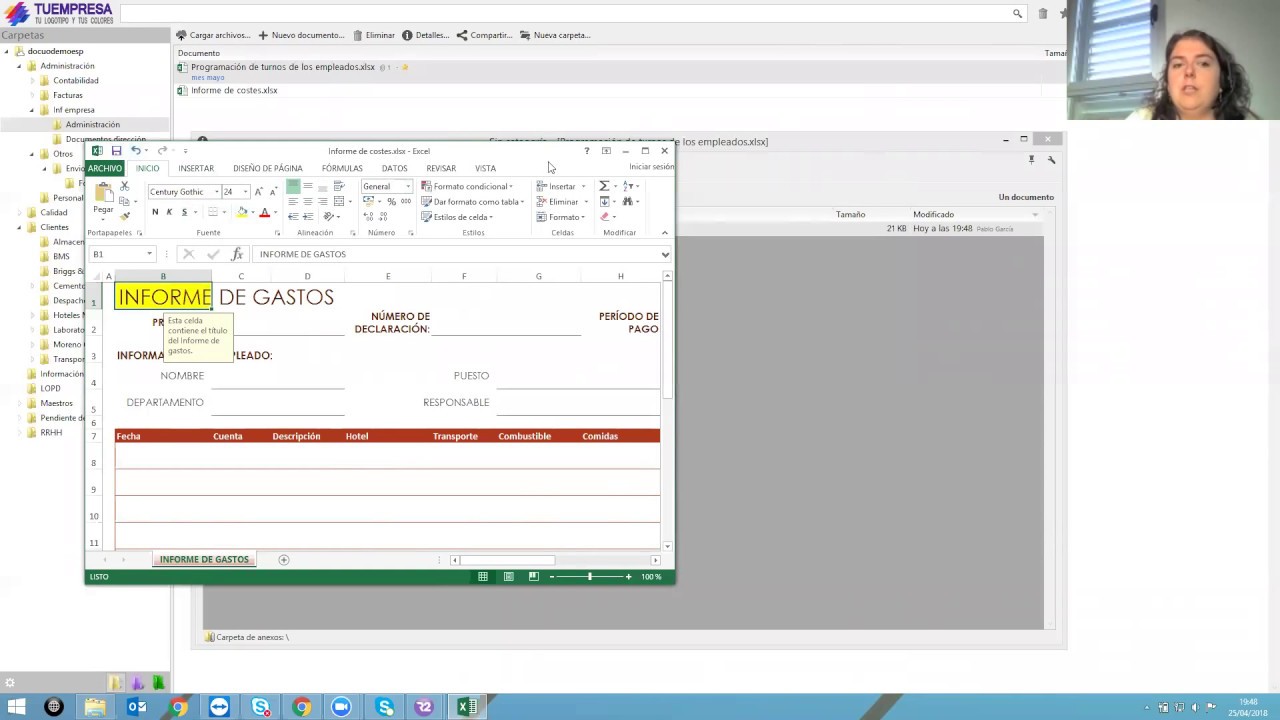Switch to Normal view grid icon in status bar
1280x720 pixels.
pos(483,576)
